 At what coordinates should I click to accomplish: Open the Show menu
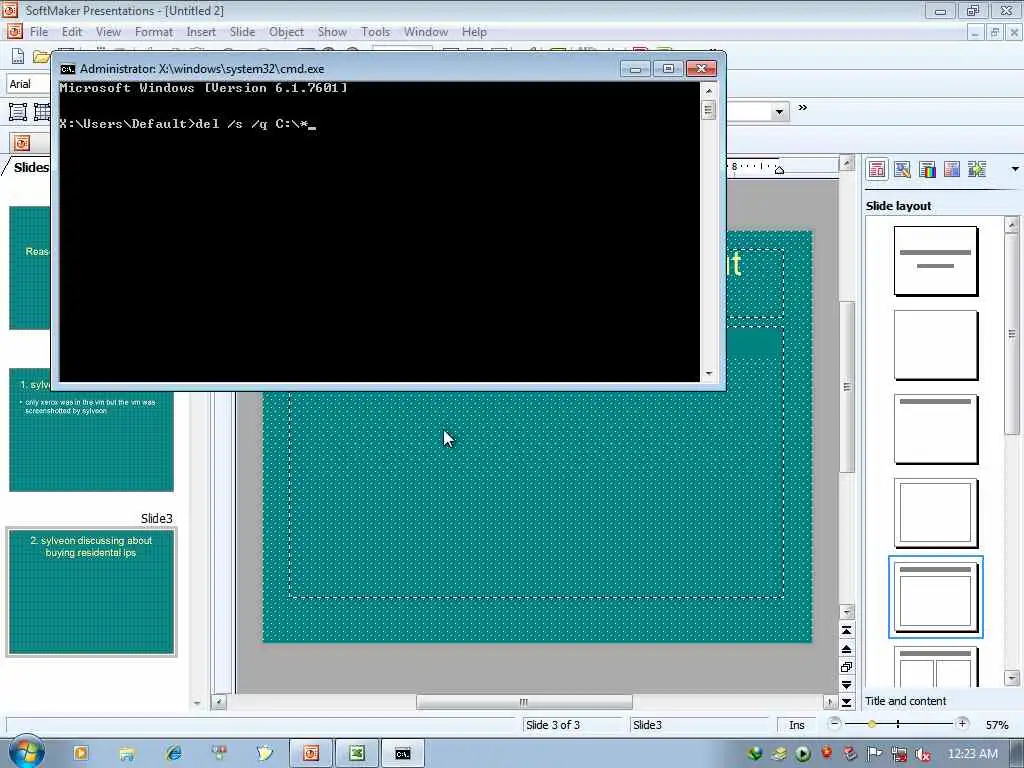(332, 32)
